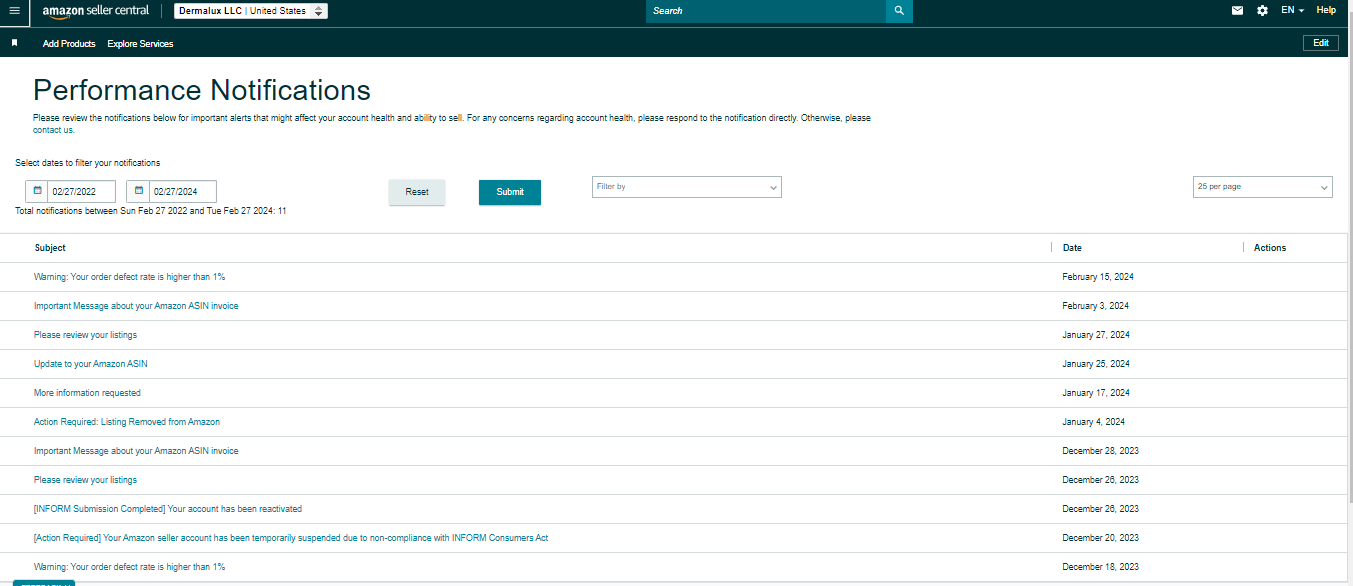Open the settings gear icon

(x=1262, y=11)
